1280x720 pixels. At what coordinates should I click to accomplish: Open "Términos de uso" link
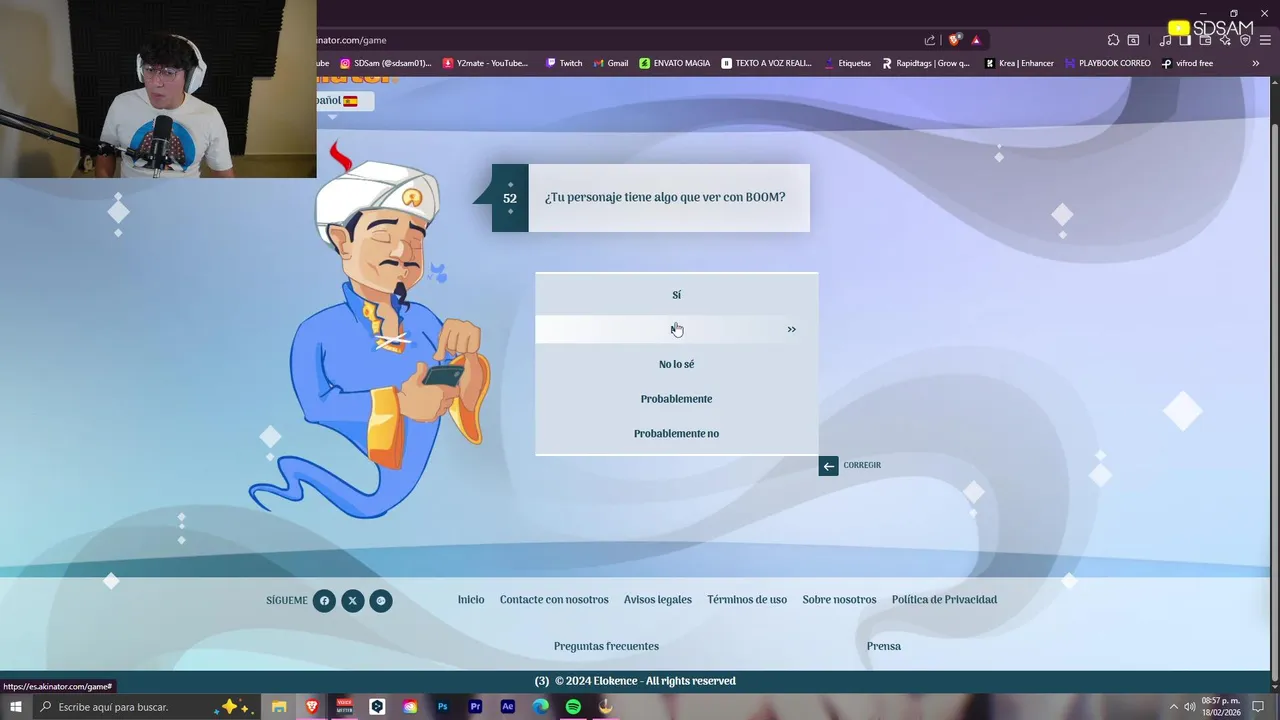[747, 600]
